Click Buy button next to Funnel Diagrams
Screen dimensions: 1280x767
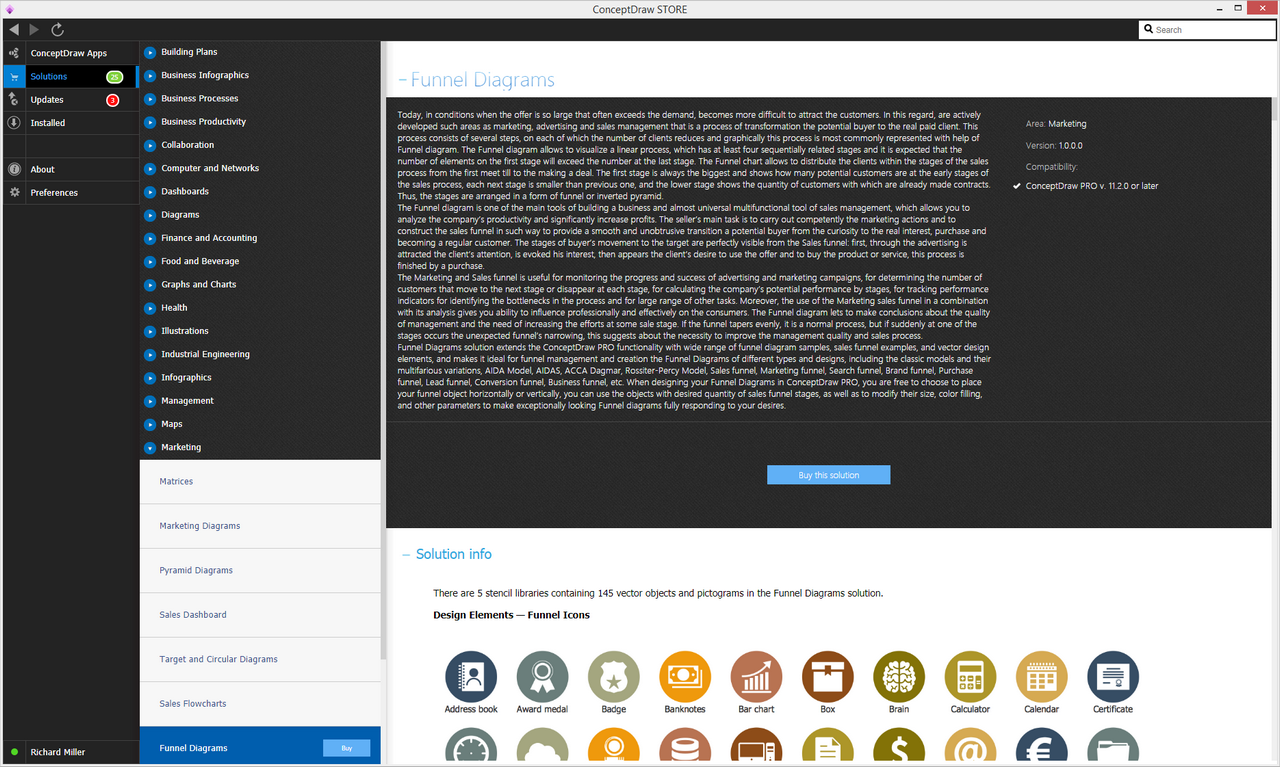click(346, 748)
